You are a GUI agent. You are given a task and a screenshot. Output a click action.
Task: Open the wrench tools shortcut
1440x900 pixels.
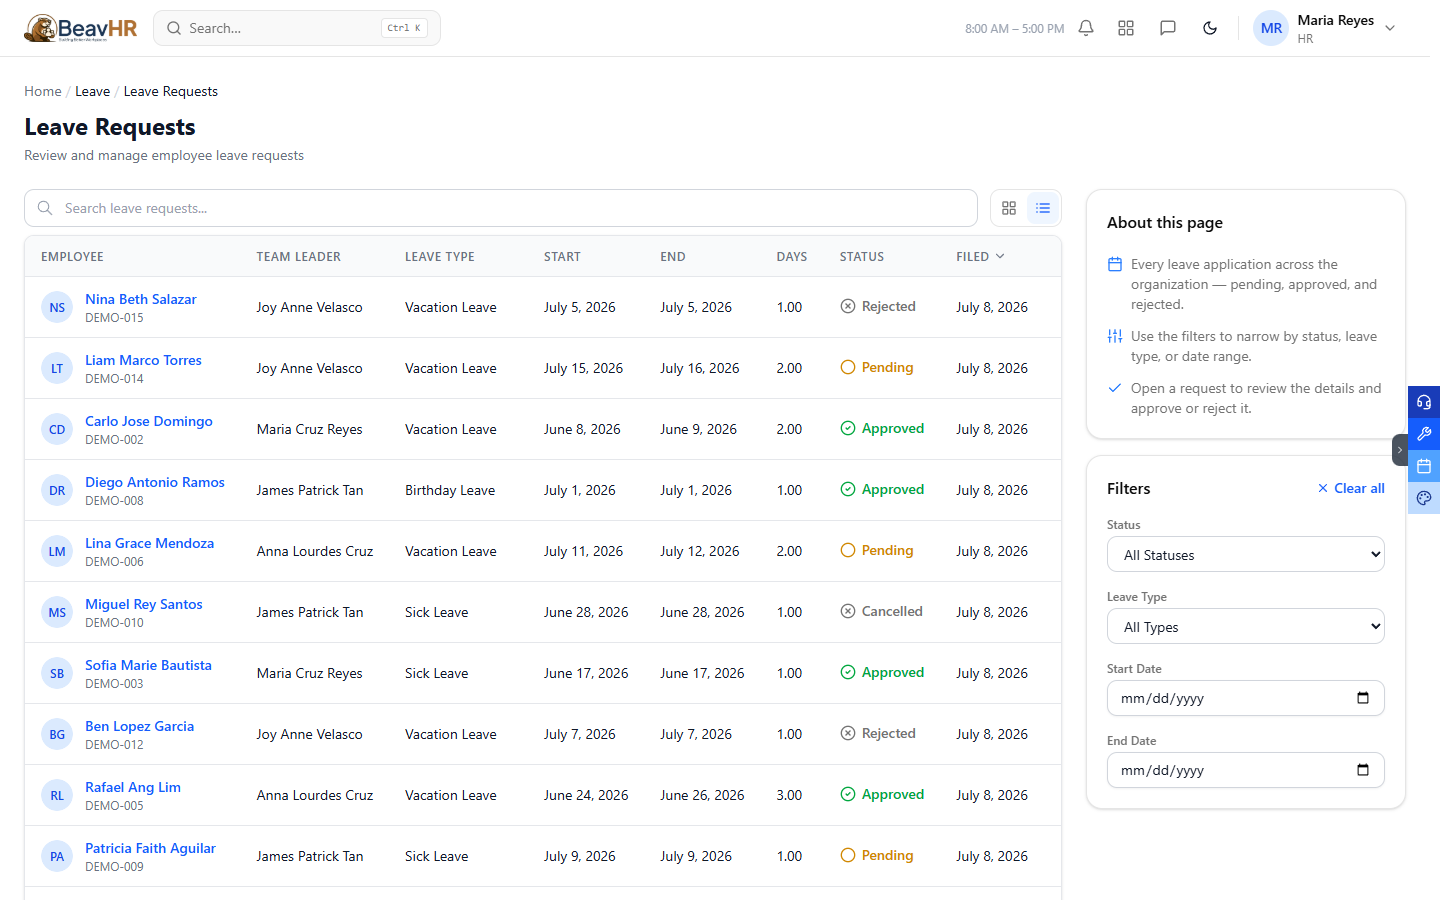[1424, 434]
